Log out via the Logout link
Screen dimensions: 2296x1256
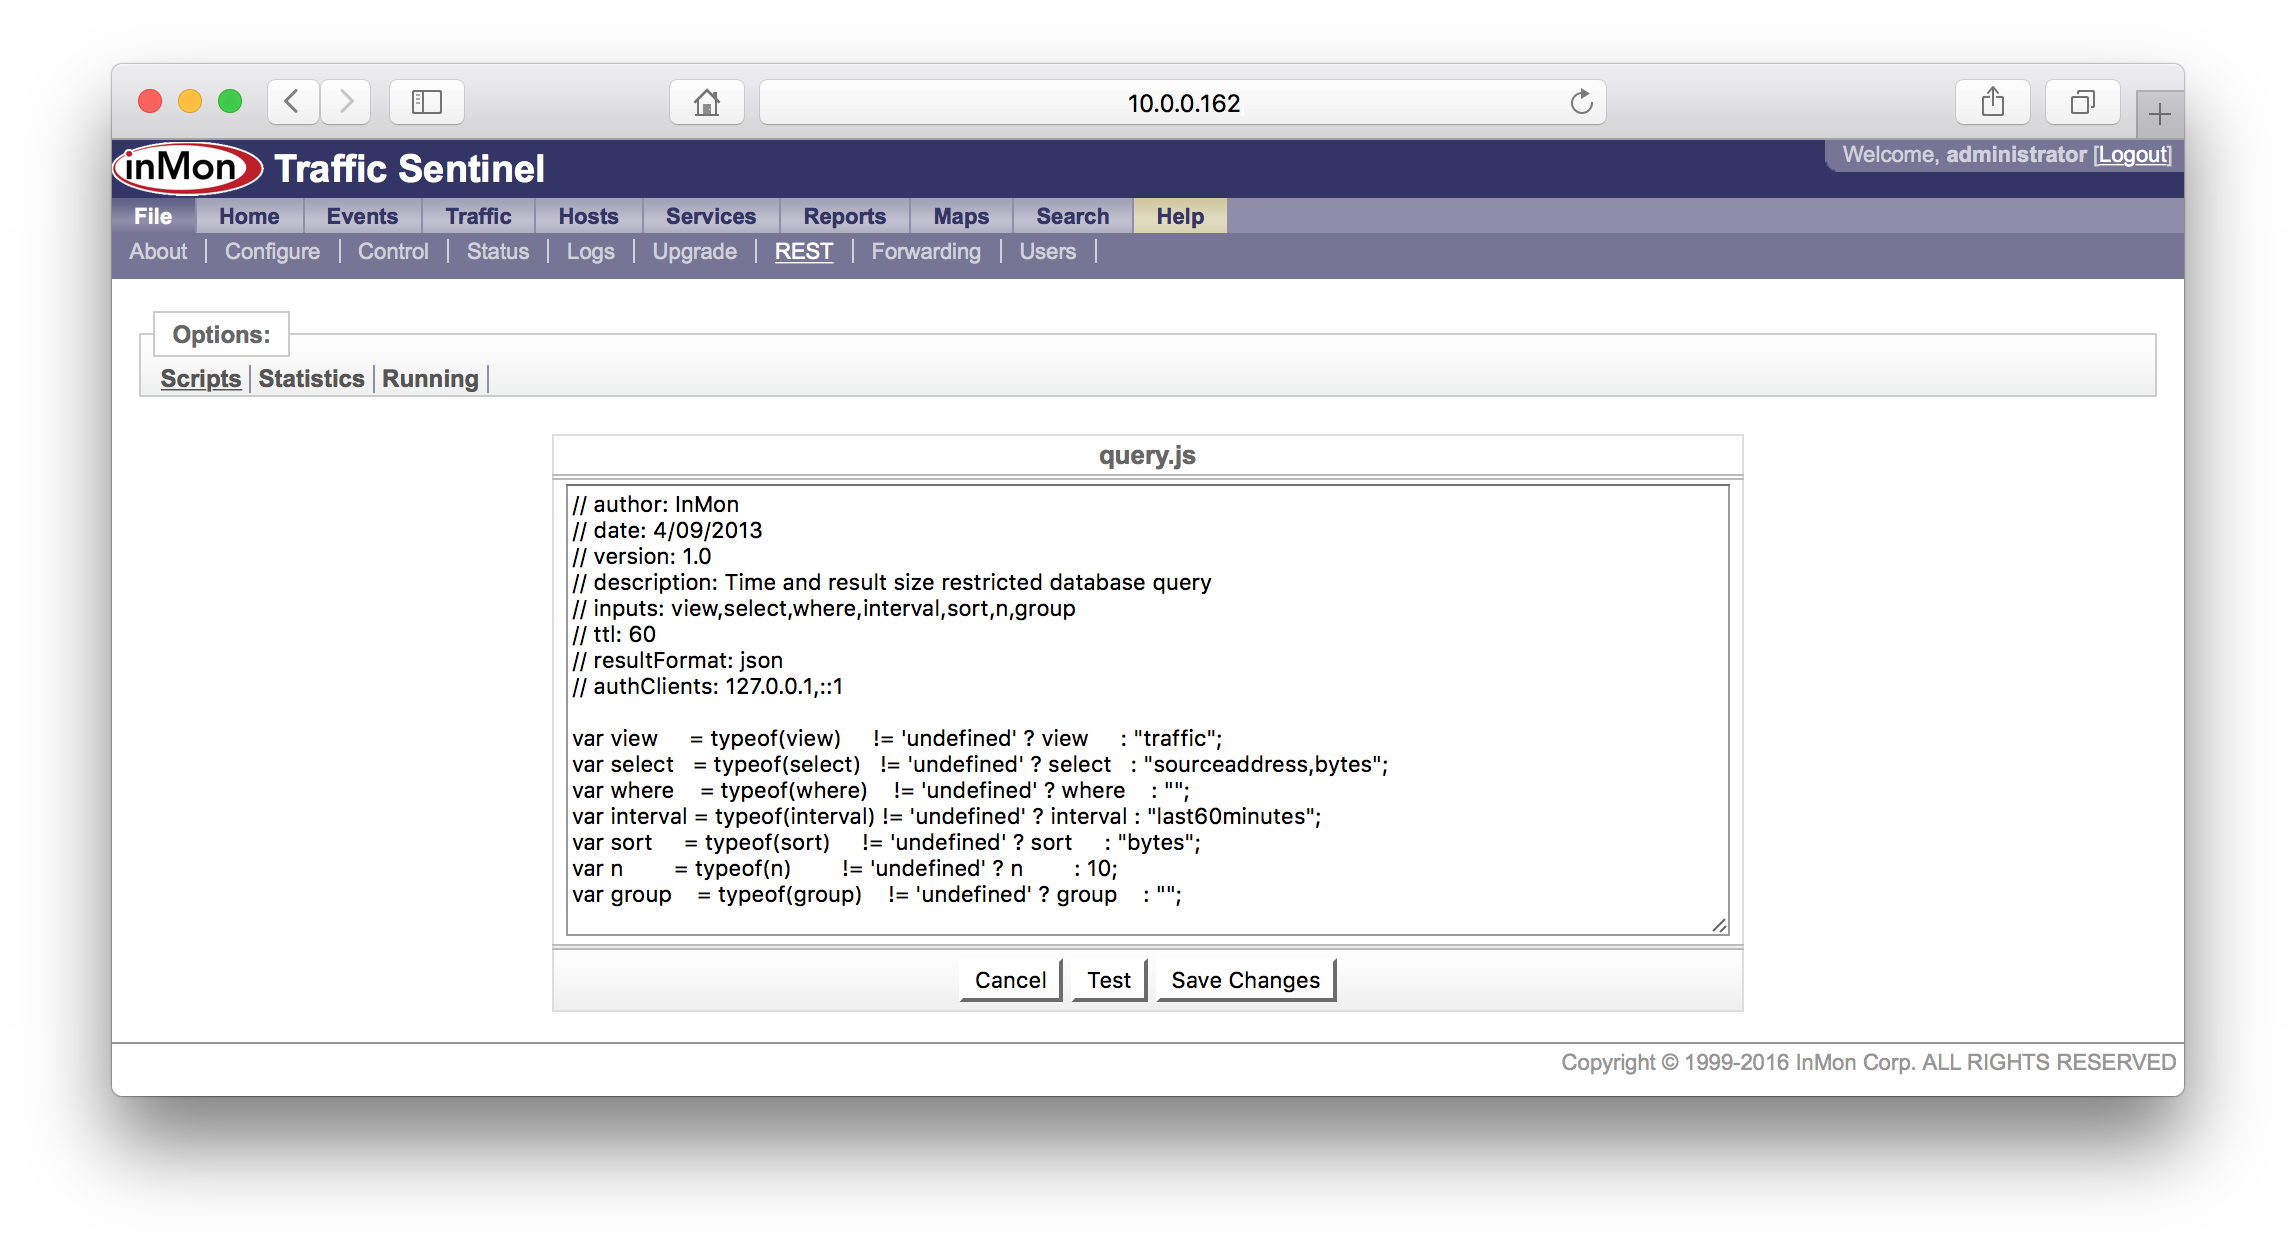coord(2133,154)
